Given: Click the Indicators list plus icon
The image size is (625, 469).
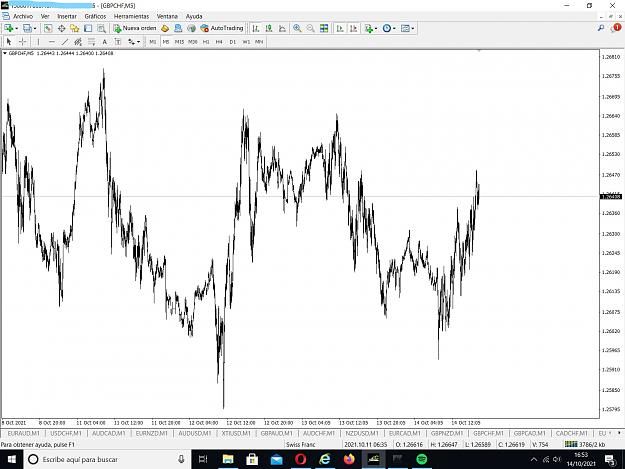Looking at the screenshot, I should (369, 28).
